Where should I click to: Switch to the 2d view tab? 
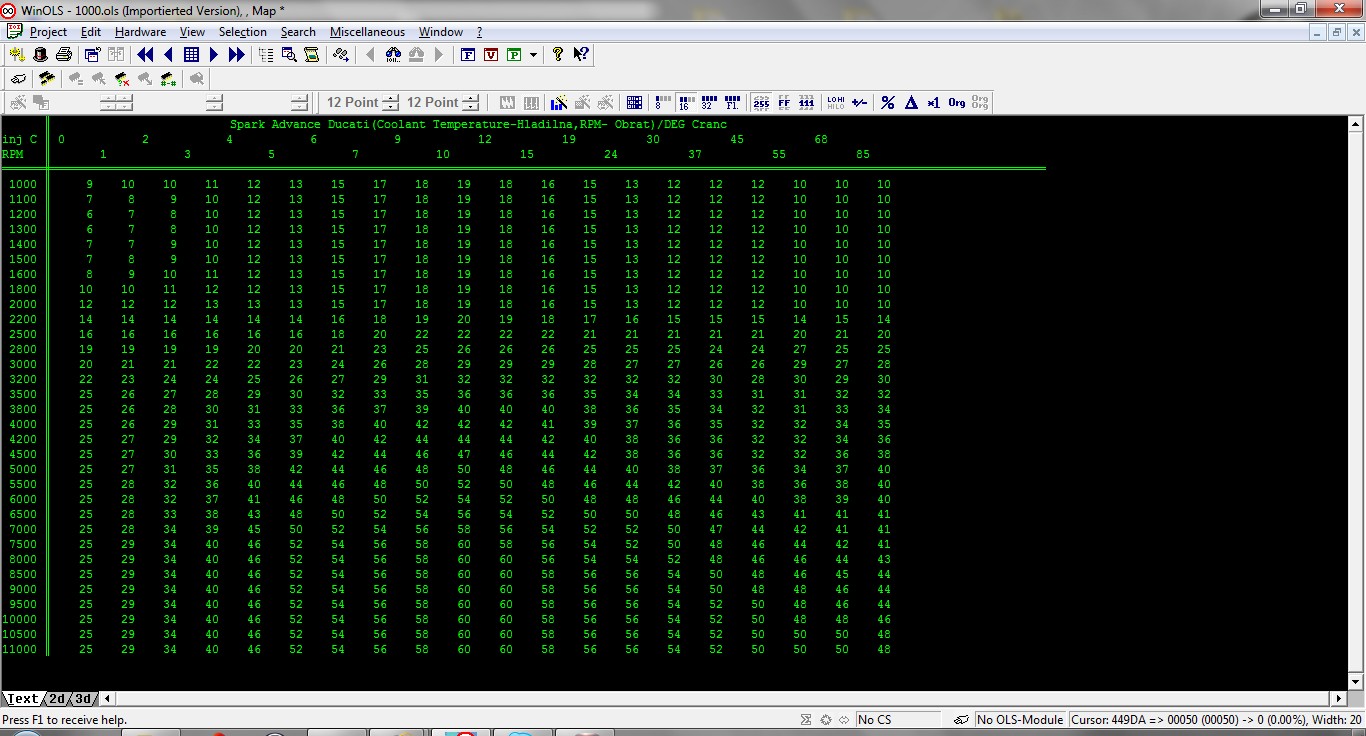click(x=57, y=699)
